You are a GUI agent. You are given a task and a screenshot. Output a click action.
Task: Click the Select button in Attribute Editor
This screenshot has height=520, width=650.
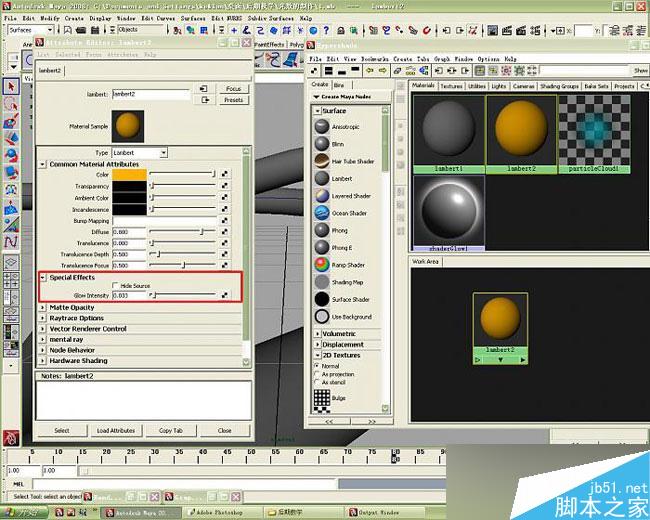[x=62, y=430]
